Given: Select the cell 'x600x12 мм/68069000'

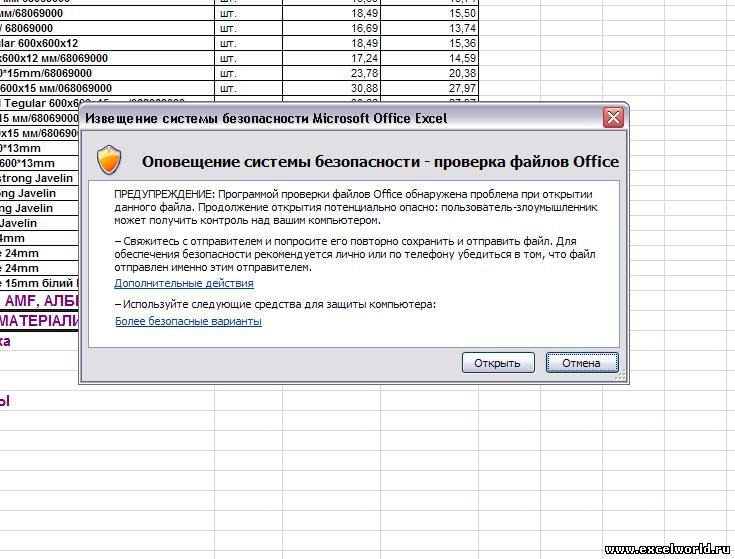Looking at the screenshot, I should tap(107, 58).
